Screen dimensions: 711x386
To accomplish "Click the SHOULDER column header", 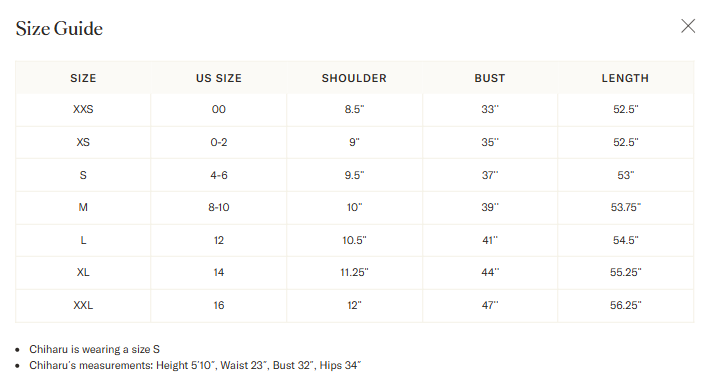I will (x=354, y=78).
